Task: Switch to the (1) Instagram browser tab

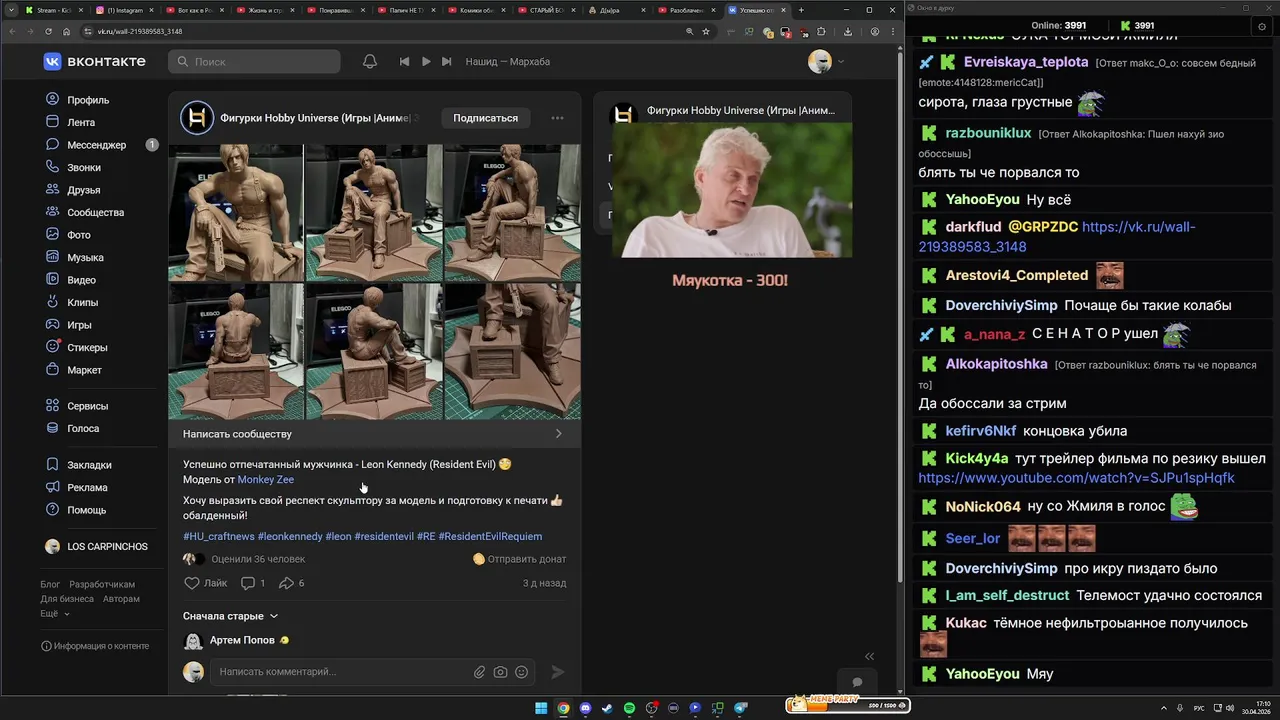Action: click(124, 10)
